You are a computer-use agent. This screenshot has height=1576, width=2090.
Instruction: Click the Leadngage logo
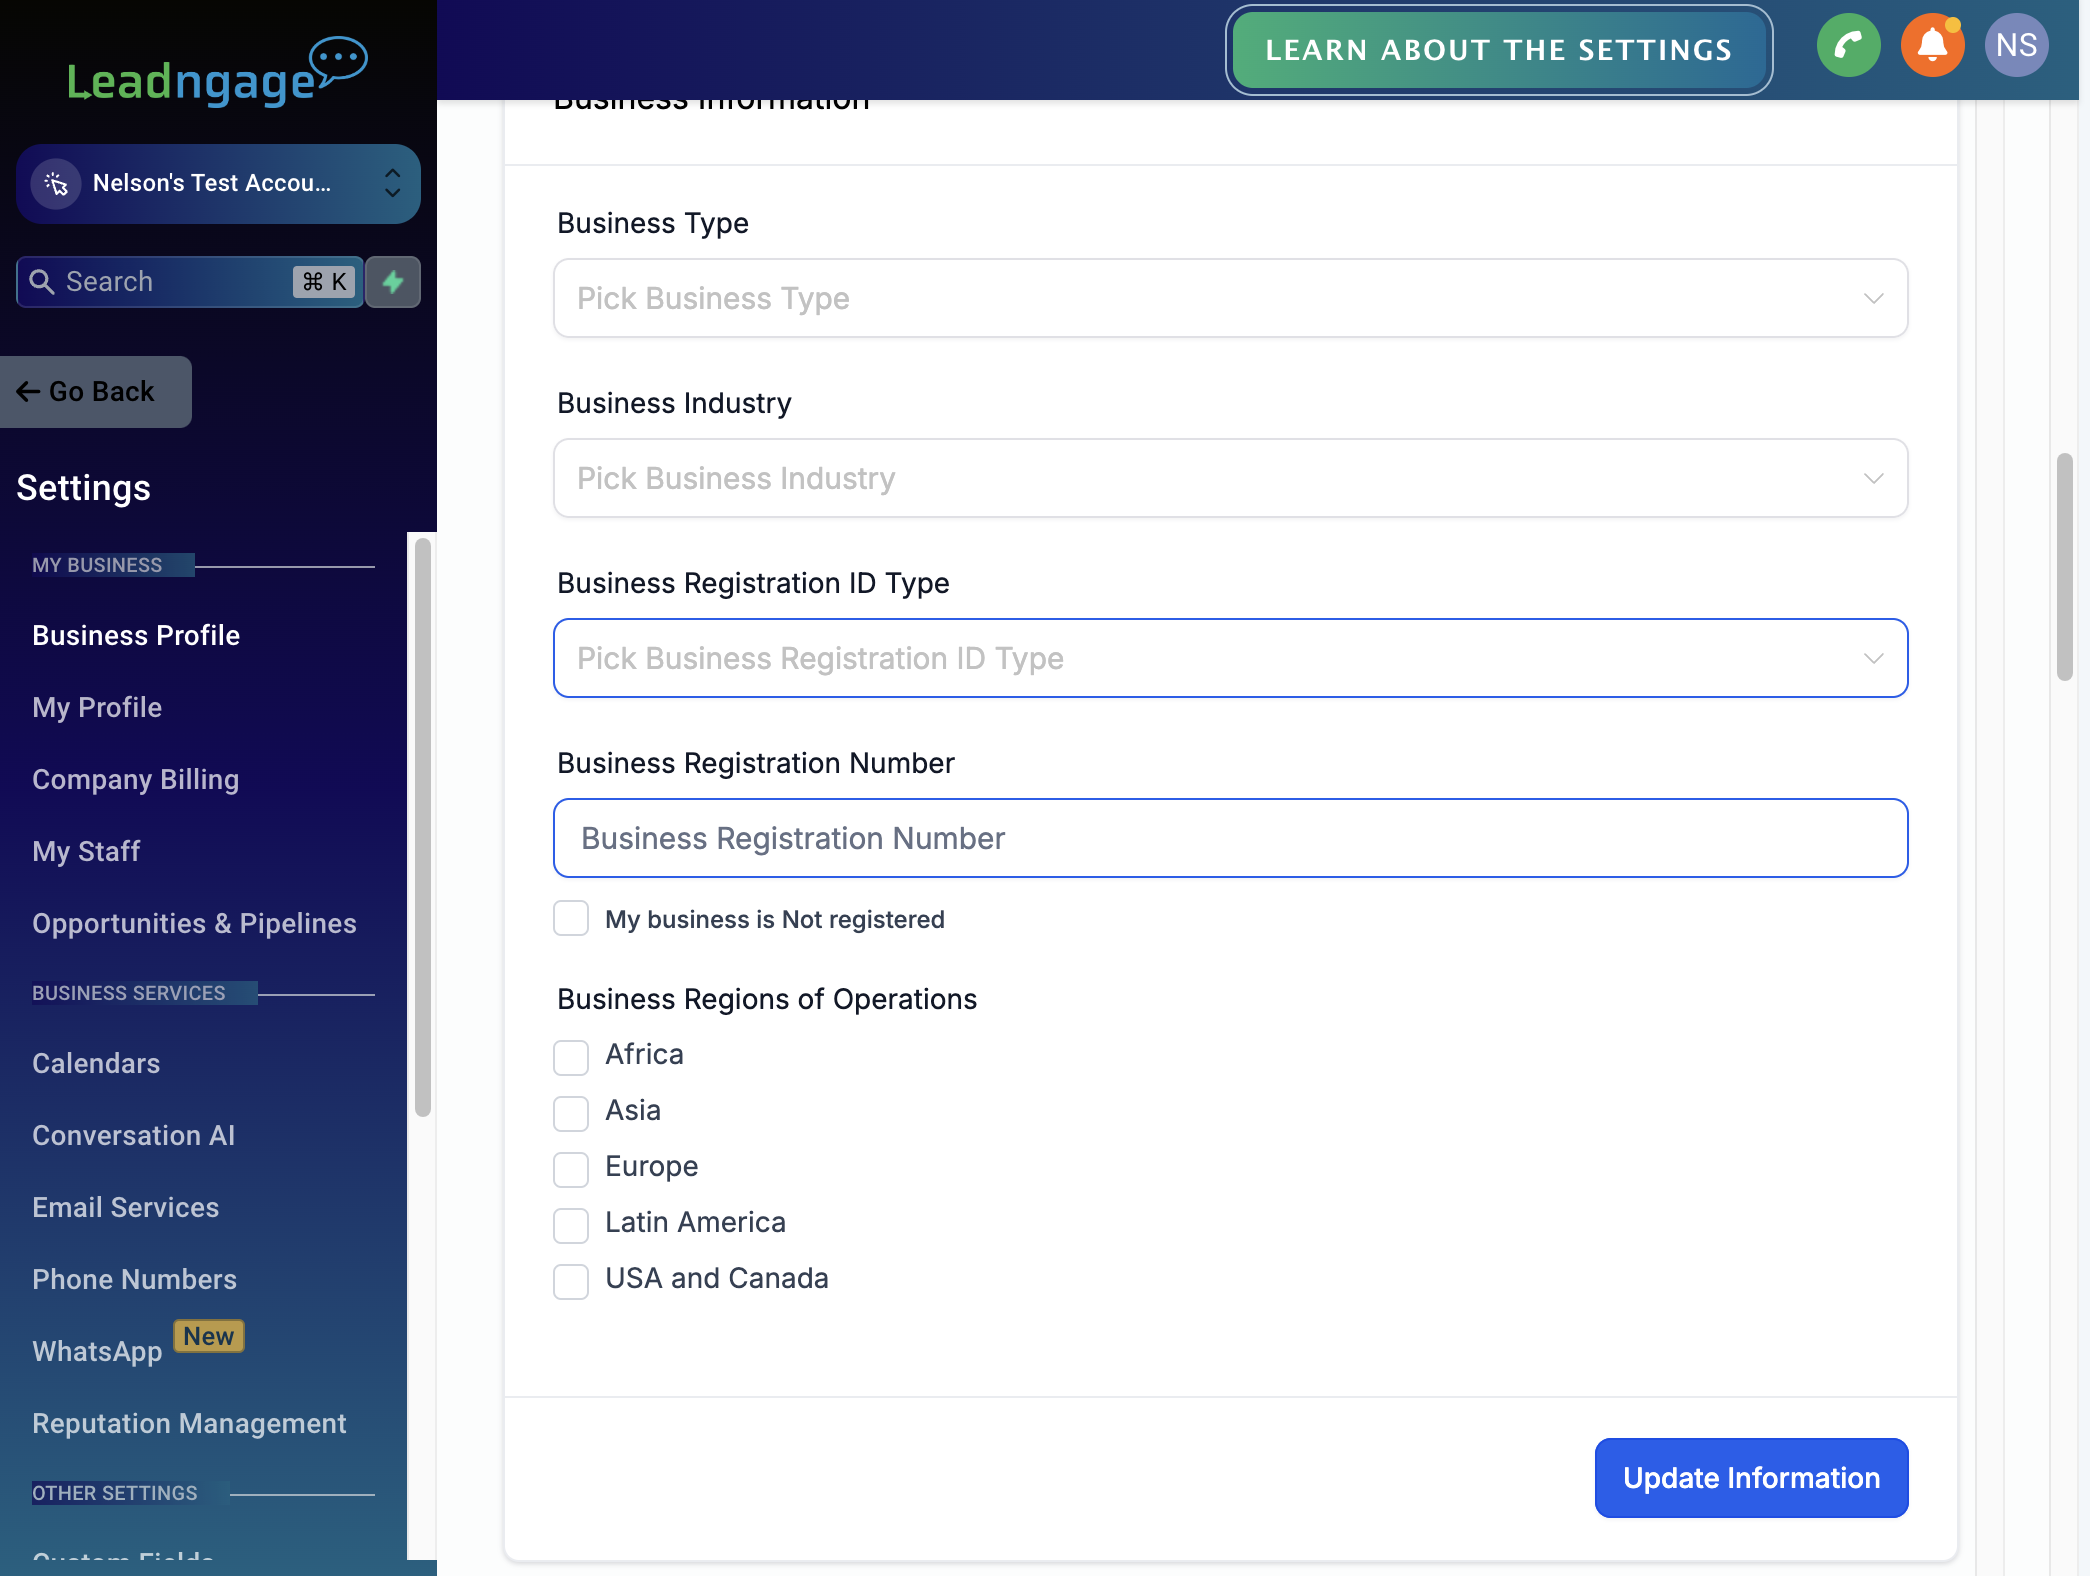(217, 74)
